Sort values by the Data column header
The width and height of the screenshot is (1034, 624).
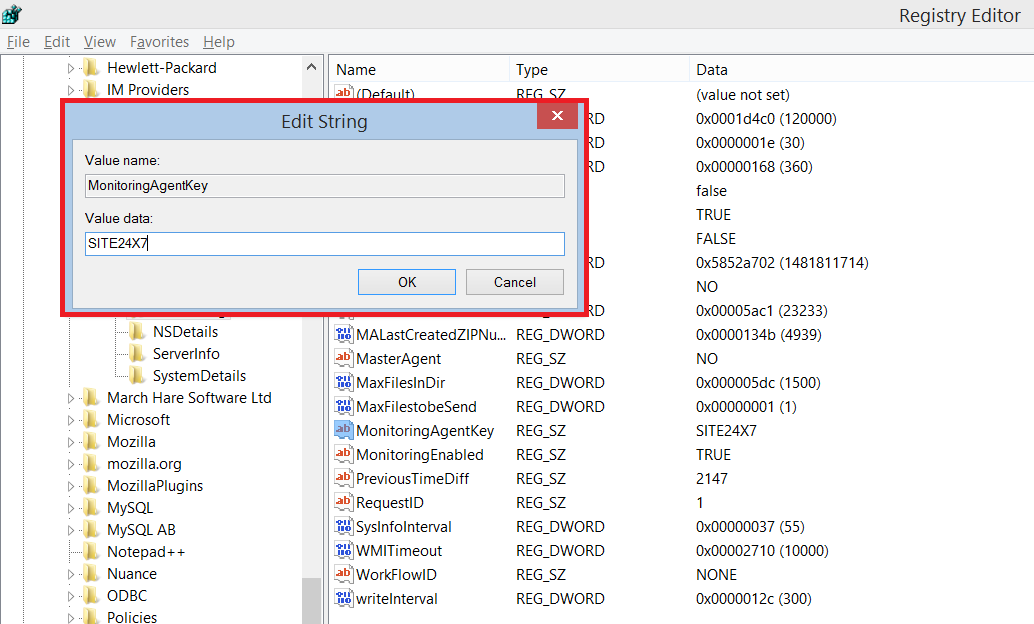862,69
